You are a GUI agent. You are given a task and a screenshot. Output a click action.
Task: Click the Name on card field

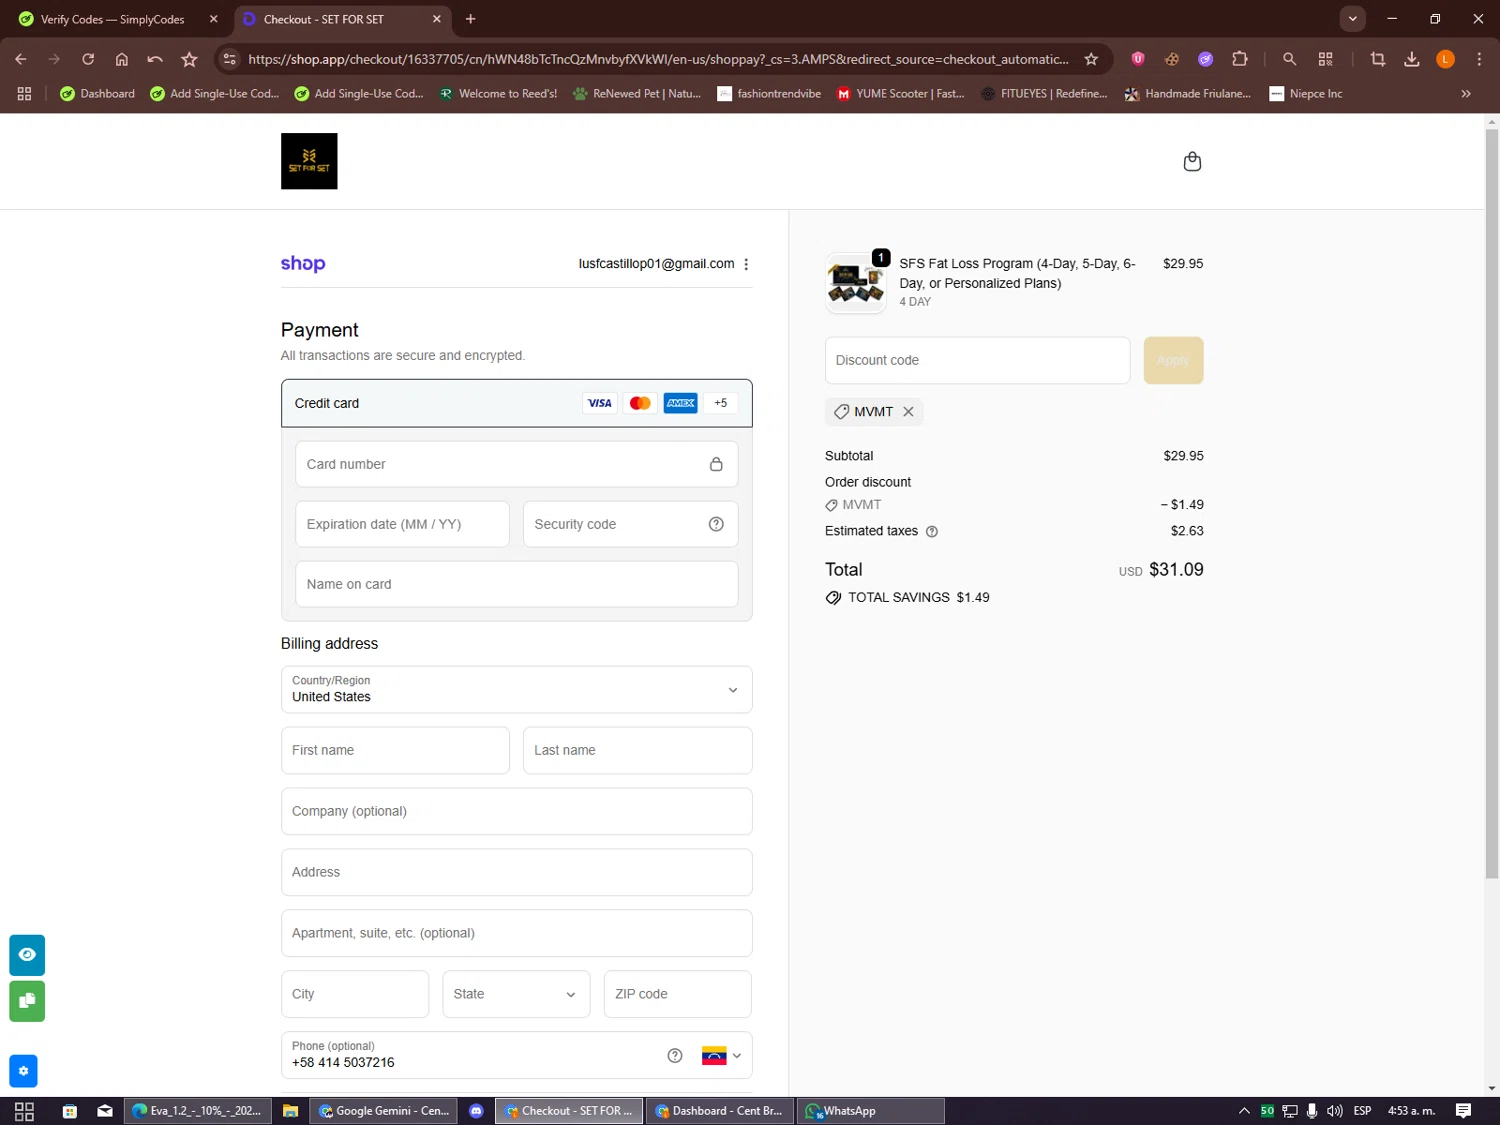(516, 584)
